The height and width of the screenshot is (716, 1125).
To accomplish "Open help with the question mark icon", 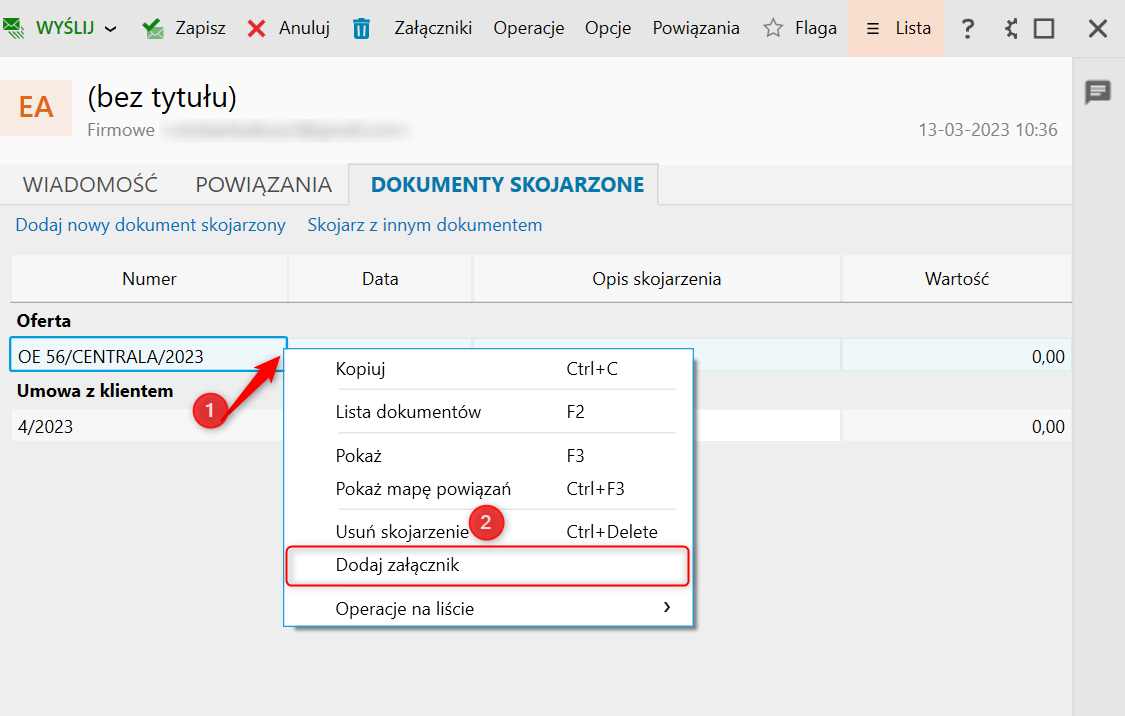I will click(968, 29).
